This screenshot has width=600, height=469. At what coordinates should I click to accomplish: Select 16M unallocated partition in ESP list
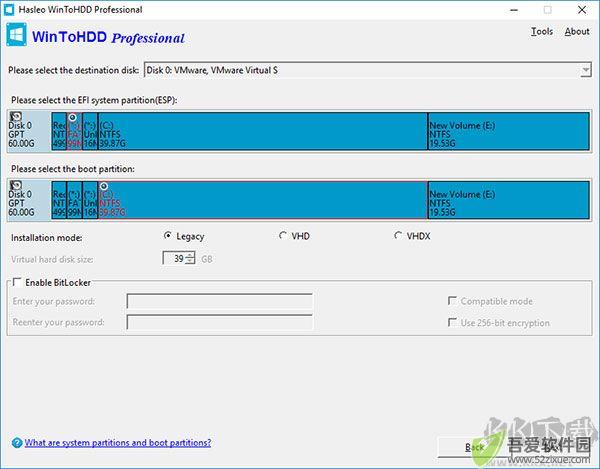coord(90,131)
